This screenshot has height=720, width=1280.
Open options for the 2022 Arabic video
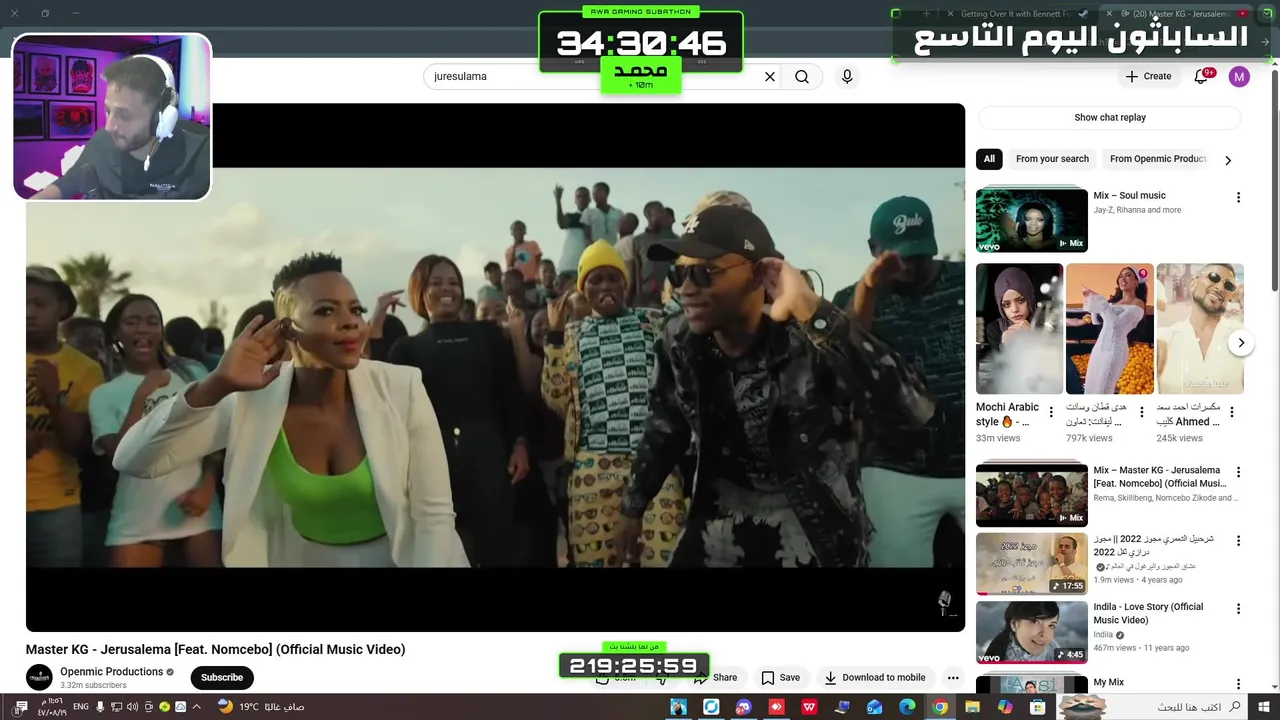(1238, 540)
